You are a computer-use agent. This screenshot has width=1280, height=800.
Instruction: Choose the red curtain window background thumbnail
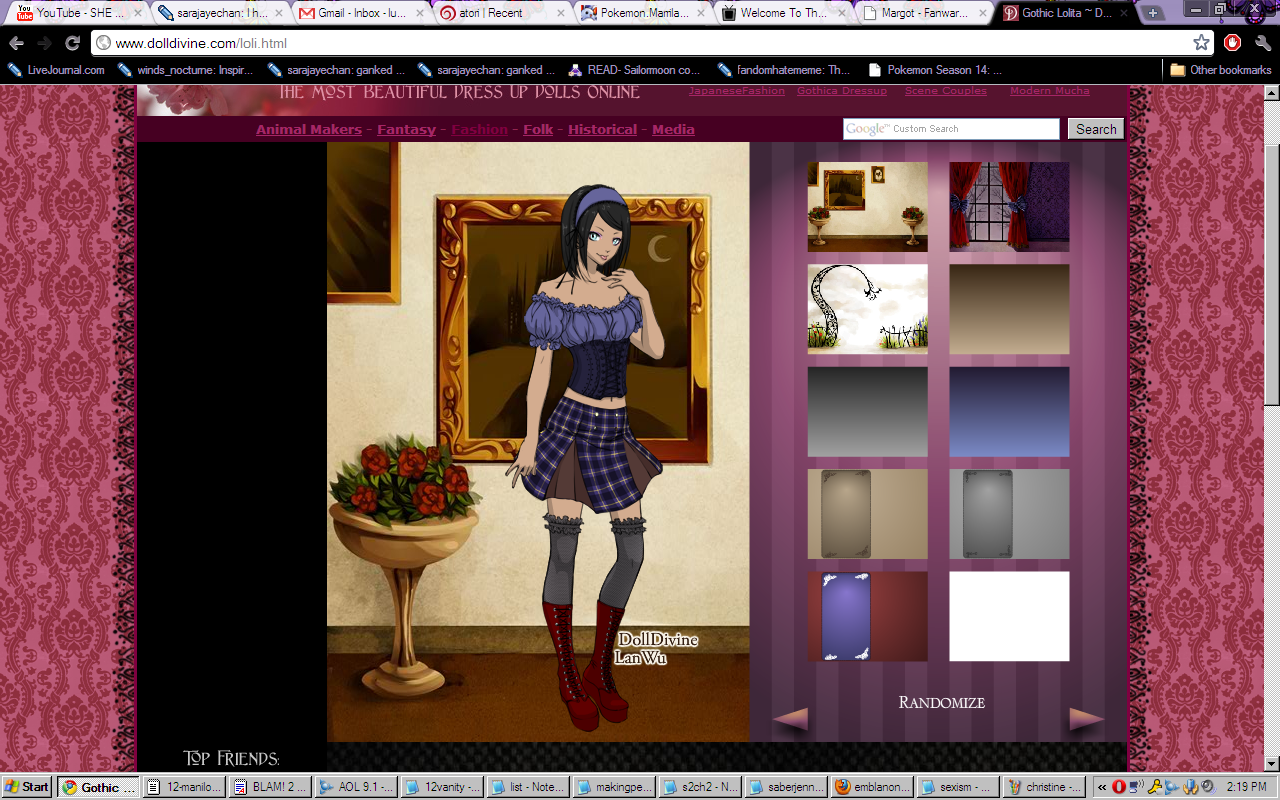click(x=1009, y=207)
